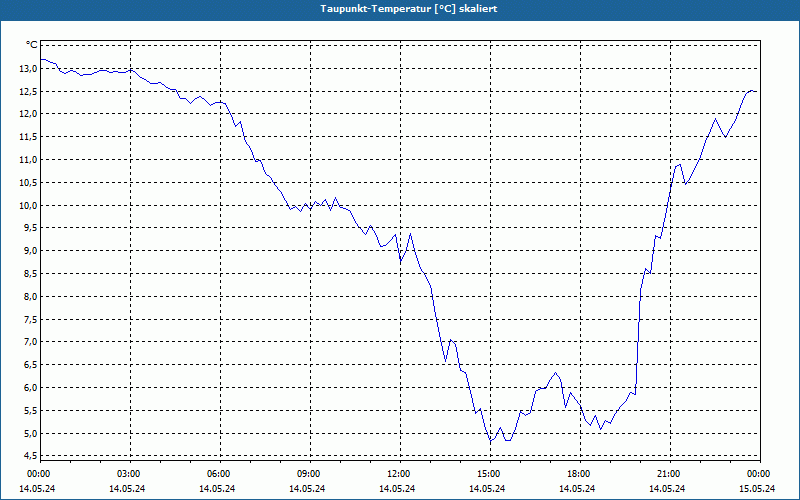Screen dimensions: 800x500
Task: Click the local peak near 17:00
Action: (556, 373)
